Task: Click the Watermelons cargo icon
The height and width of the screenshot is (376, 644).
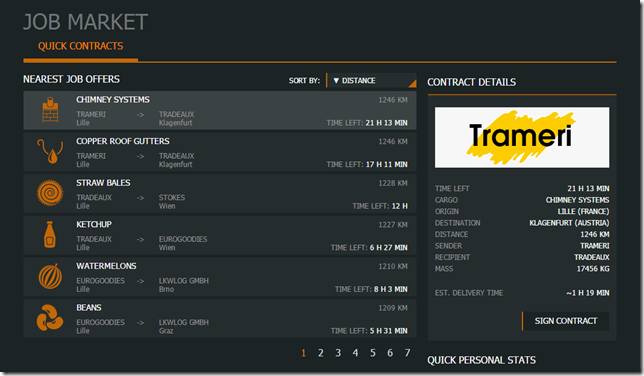Action: pos(50,276)
